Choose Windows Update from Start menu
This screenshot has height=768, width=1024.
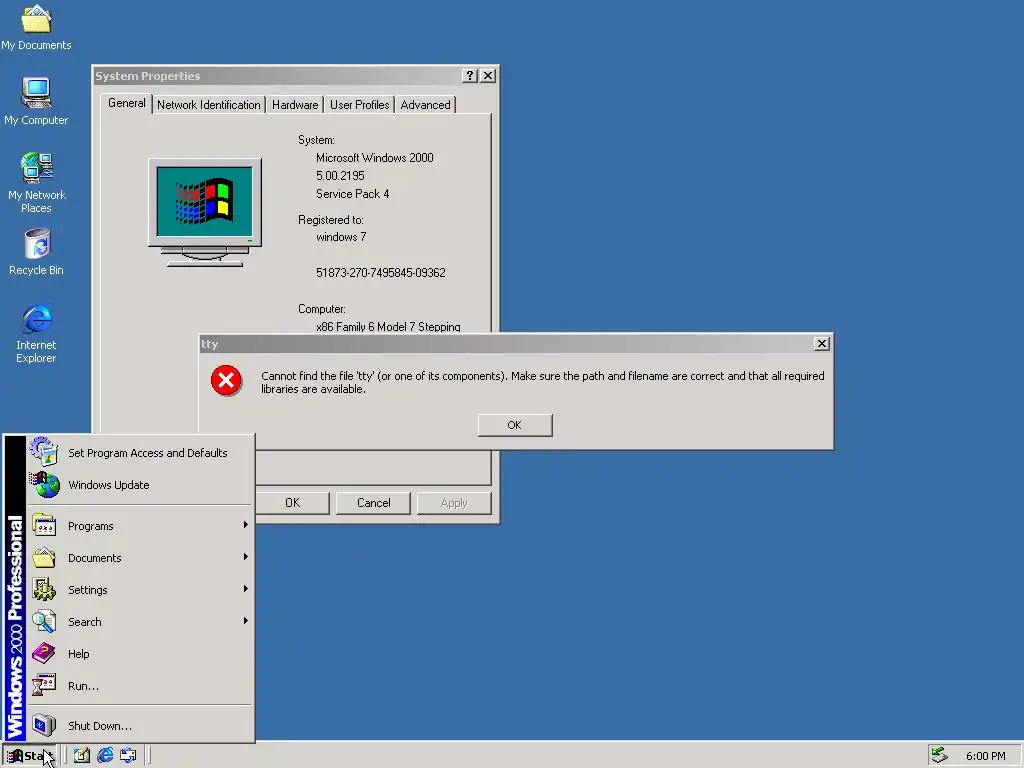(140, 485)
